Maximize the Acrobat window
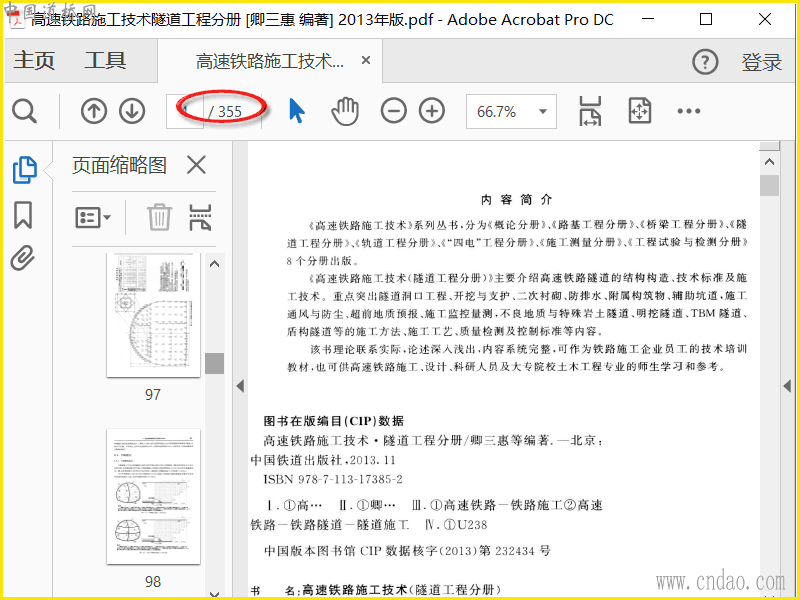Image resolution: width=800 pixels, height=600 pixels. (706, 19)
